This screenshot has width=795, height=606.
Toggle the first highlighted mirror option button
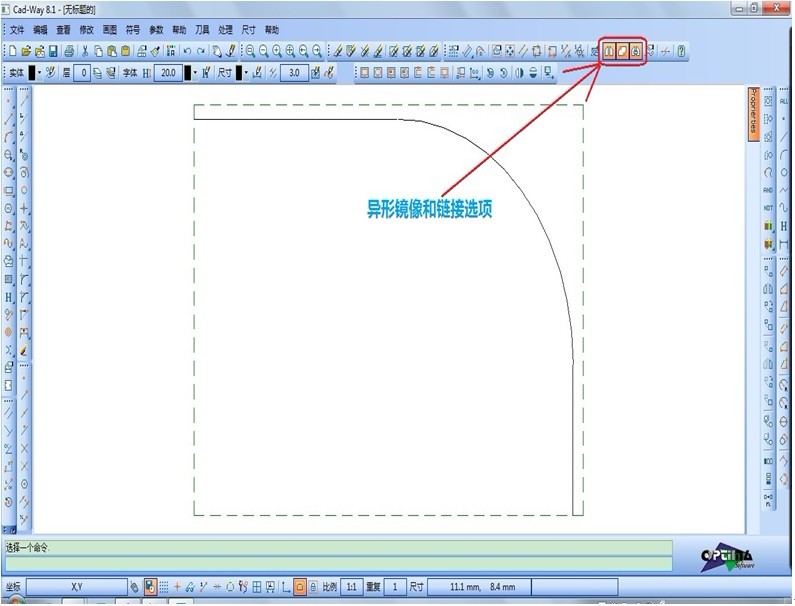609,51
